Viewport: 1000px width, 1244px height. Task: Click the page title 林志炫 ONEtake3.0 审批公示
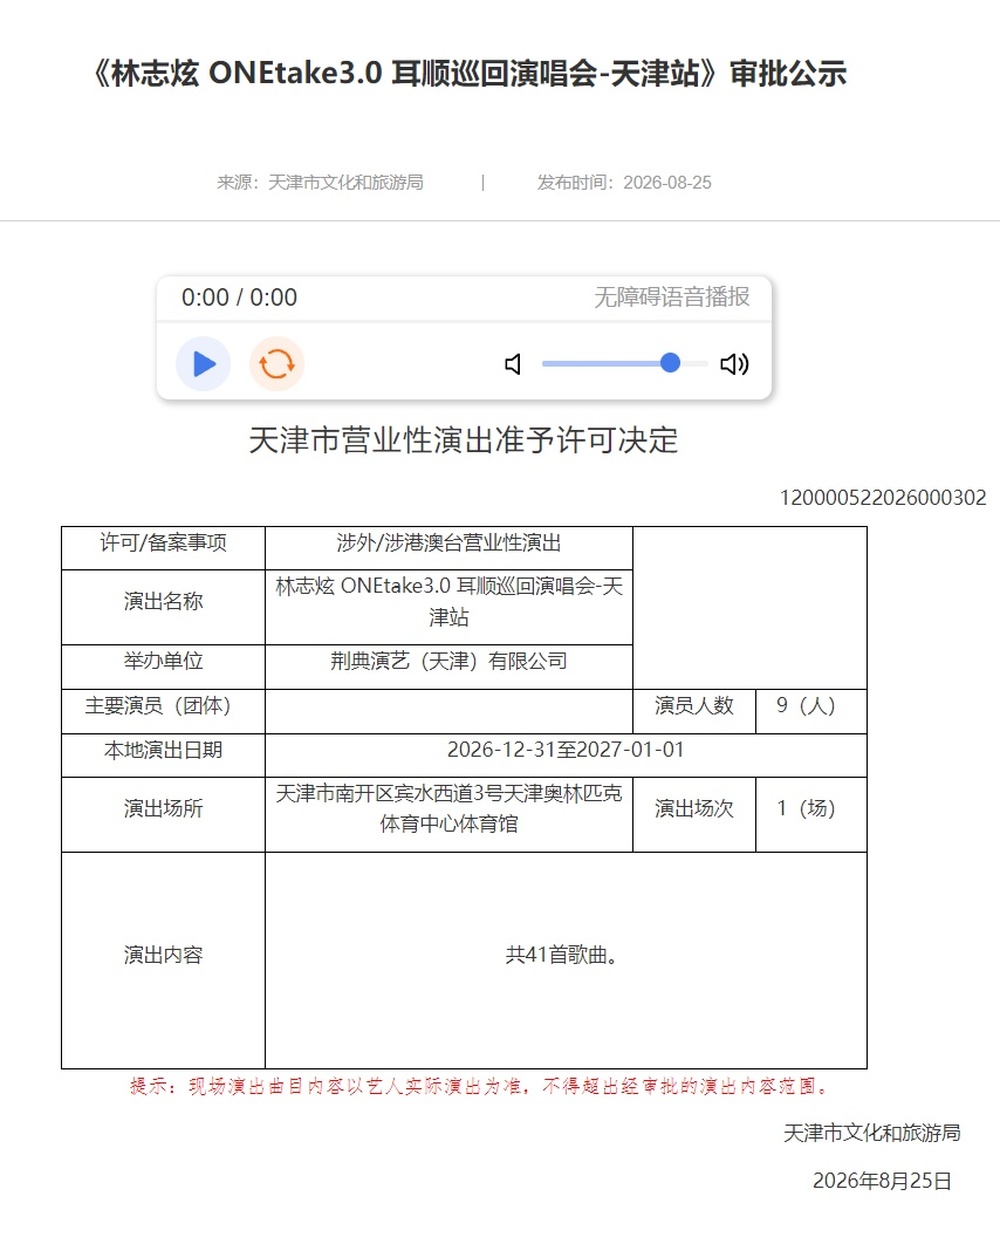(466, 73)
